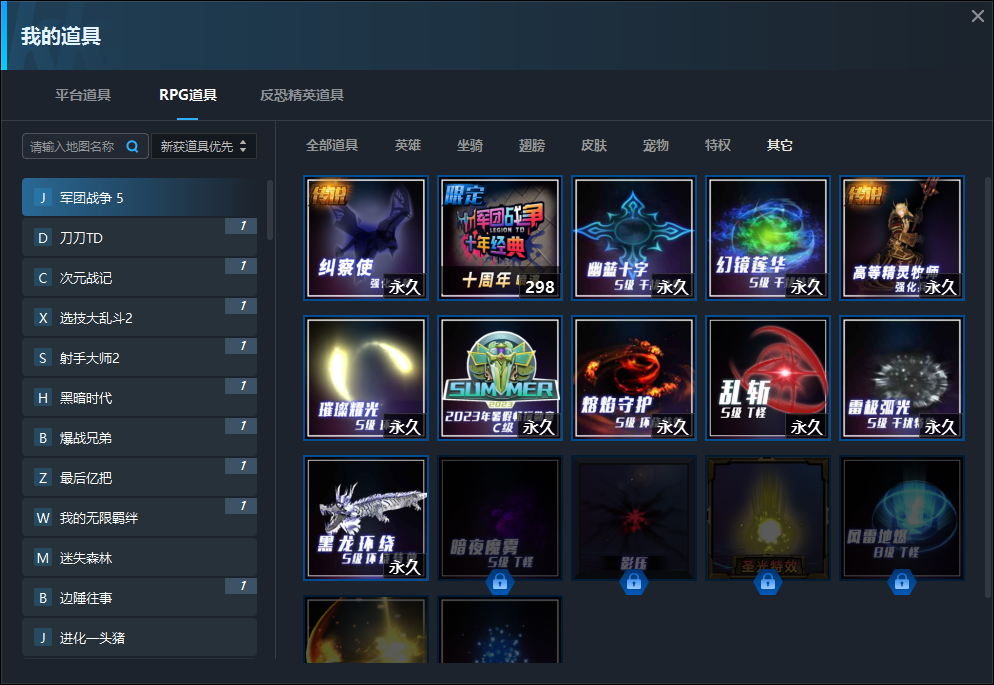Select map 选技大乱斗2 in list
The image size is (994, 685).
click(x=139, y=317)
